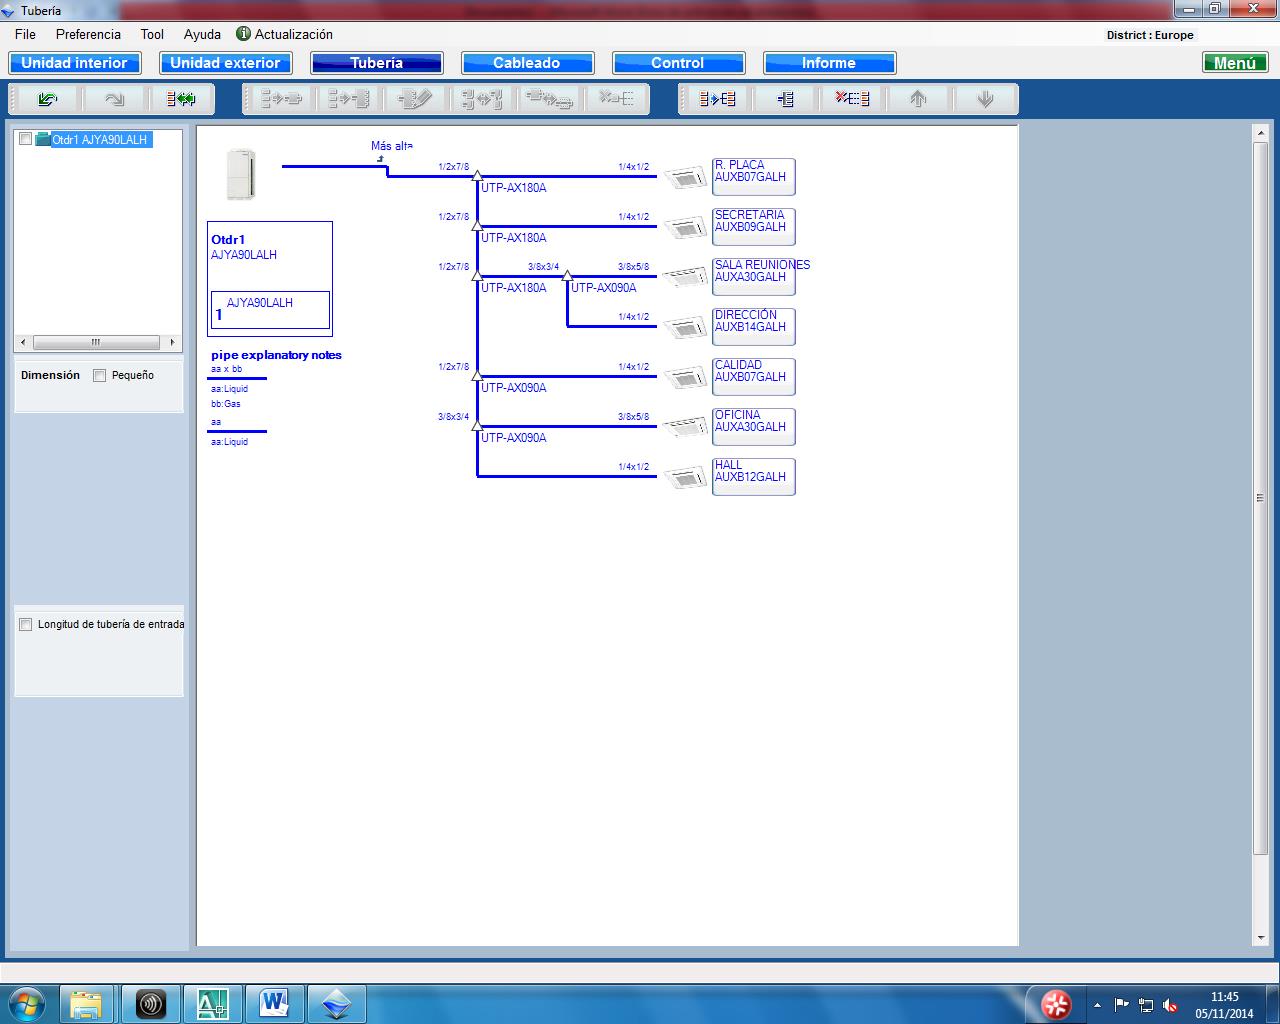Show hidden system tray icons

[x=1097, y=1005]
